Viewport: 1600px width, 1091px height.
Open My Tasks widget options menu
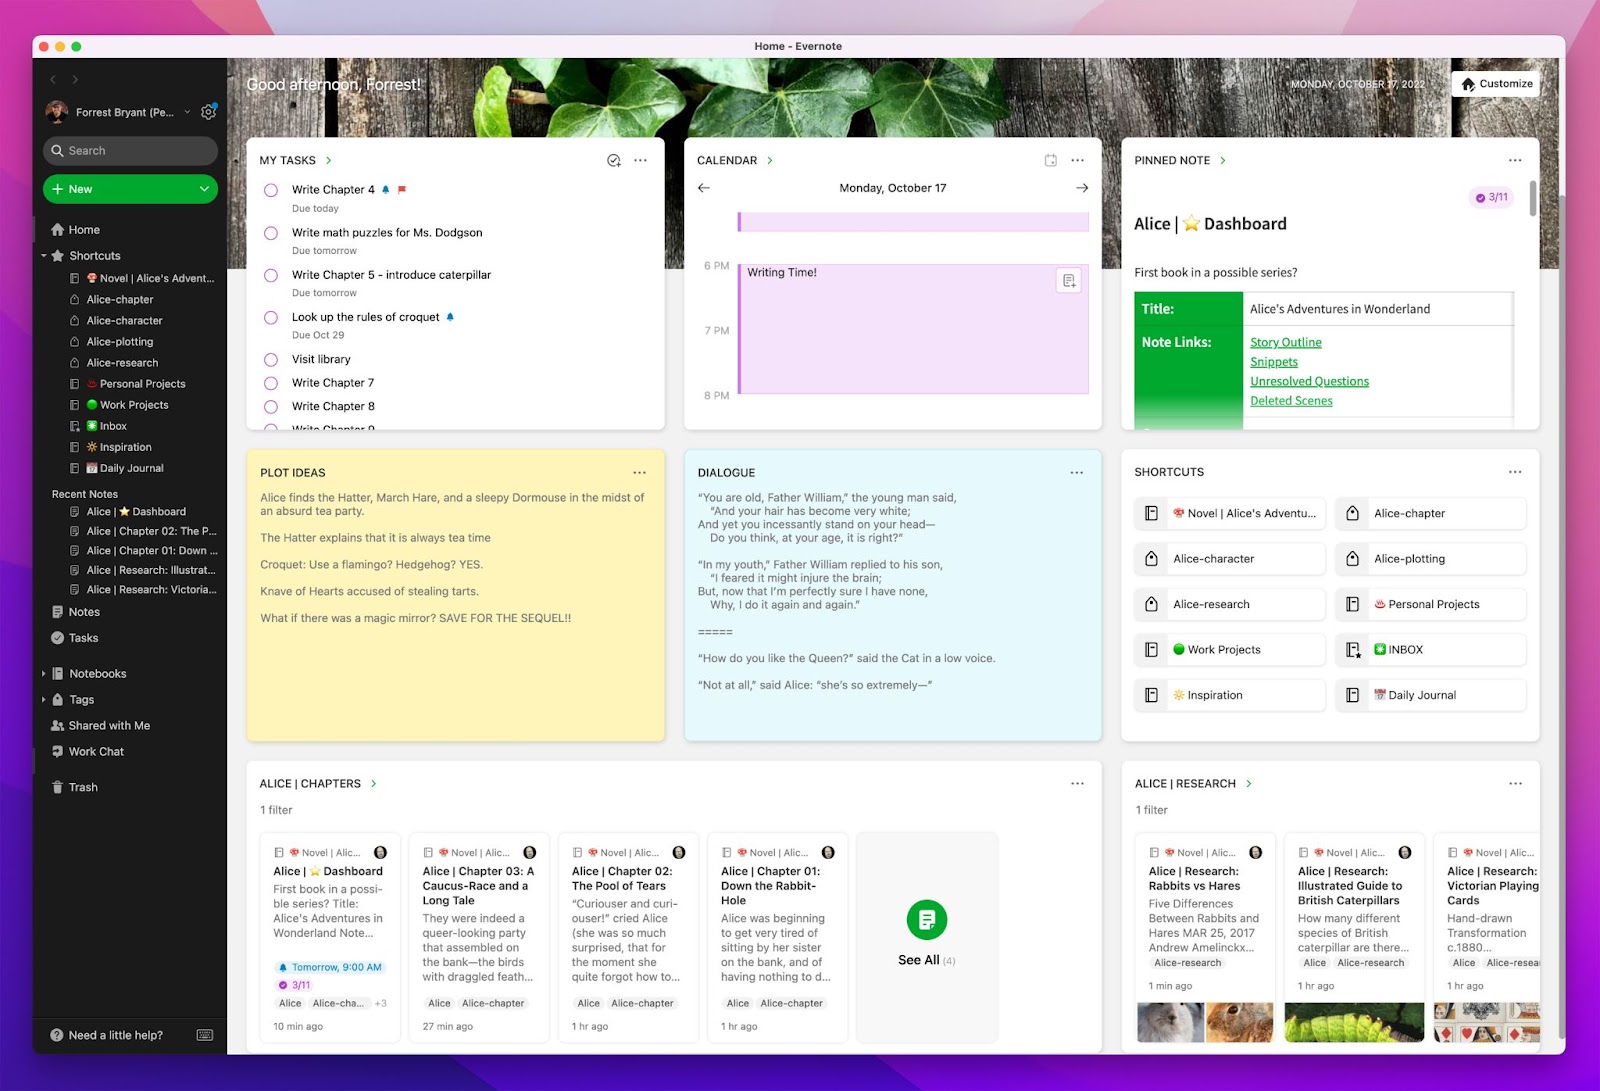(641, 160)
